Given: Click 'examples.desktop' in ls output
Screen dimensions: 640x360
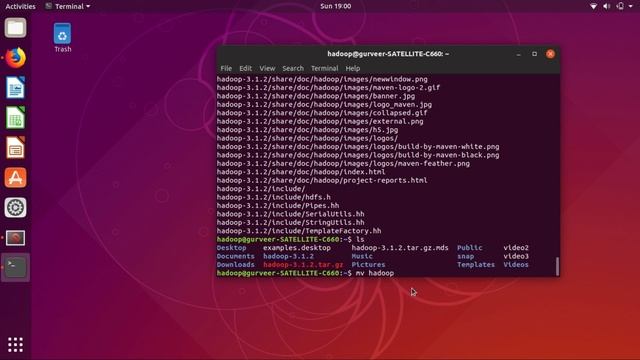Looking at the screenshot, I should tap(297, 248).
